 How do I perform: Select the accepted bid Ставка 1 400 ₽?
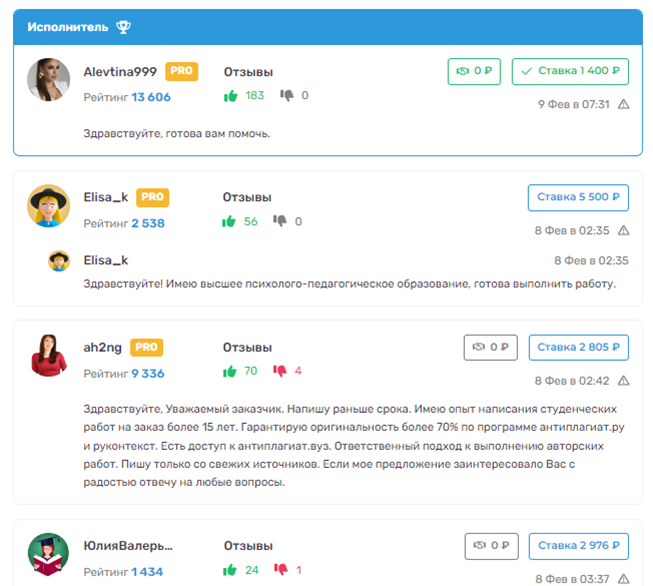[570, 72]
